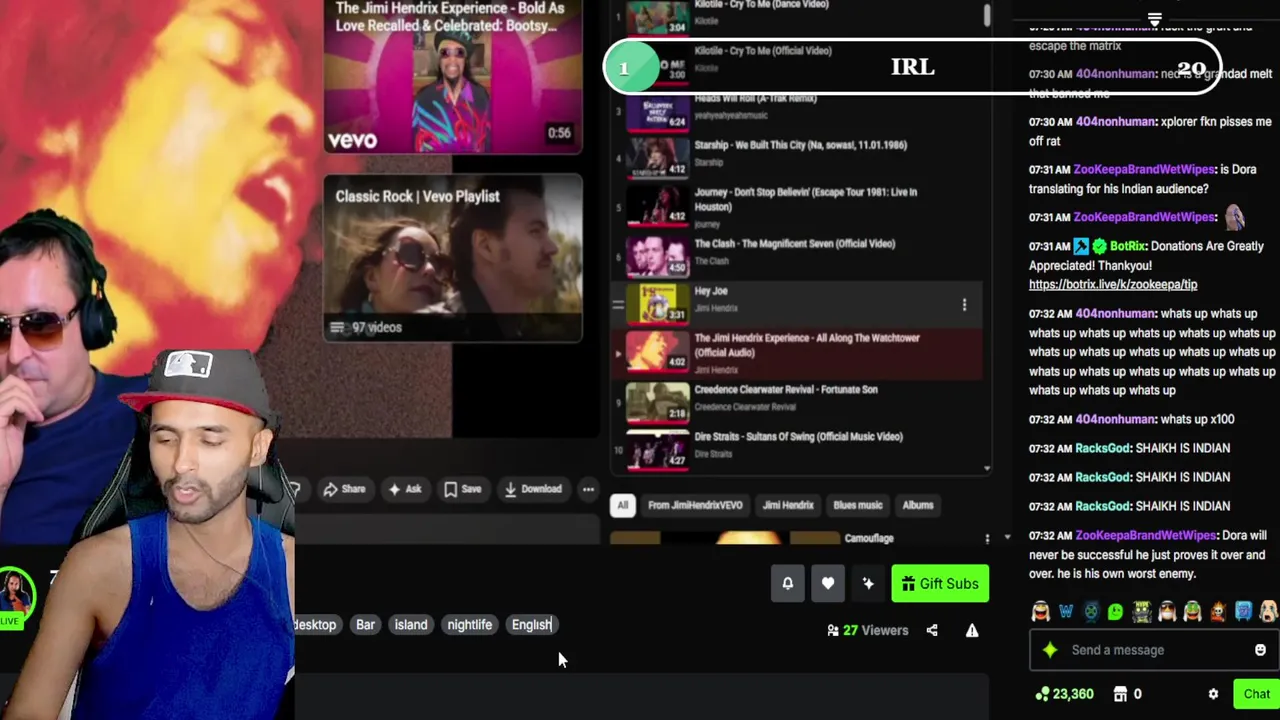
Task: Select the Jimi Hendrix chip
Action: 788,505
